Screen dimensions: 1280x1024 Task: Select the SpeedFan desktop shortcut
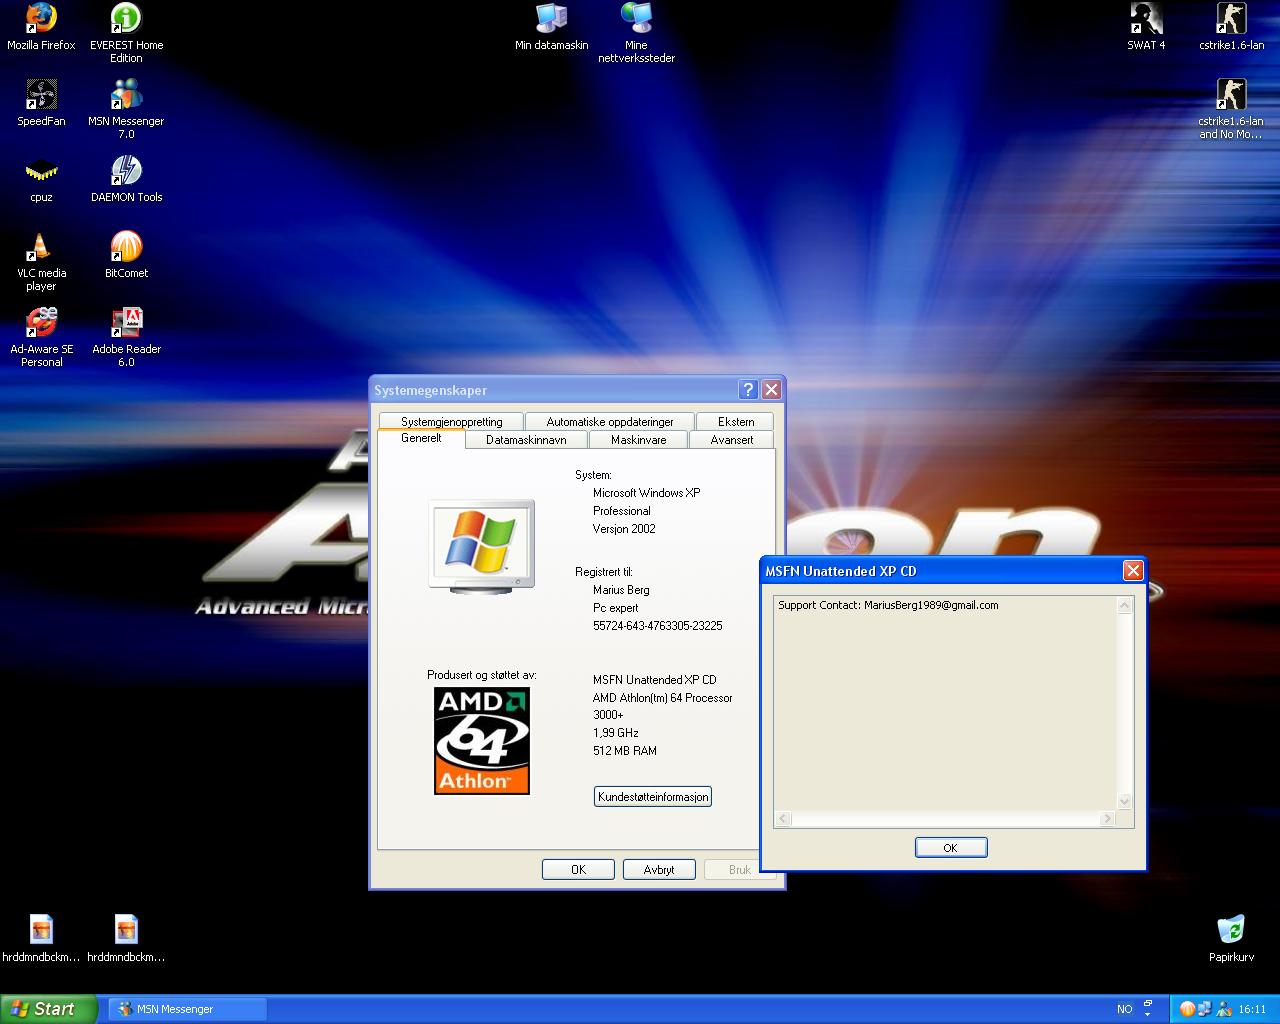point(41,103)
